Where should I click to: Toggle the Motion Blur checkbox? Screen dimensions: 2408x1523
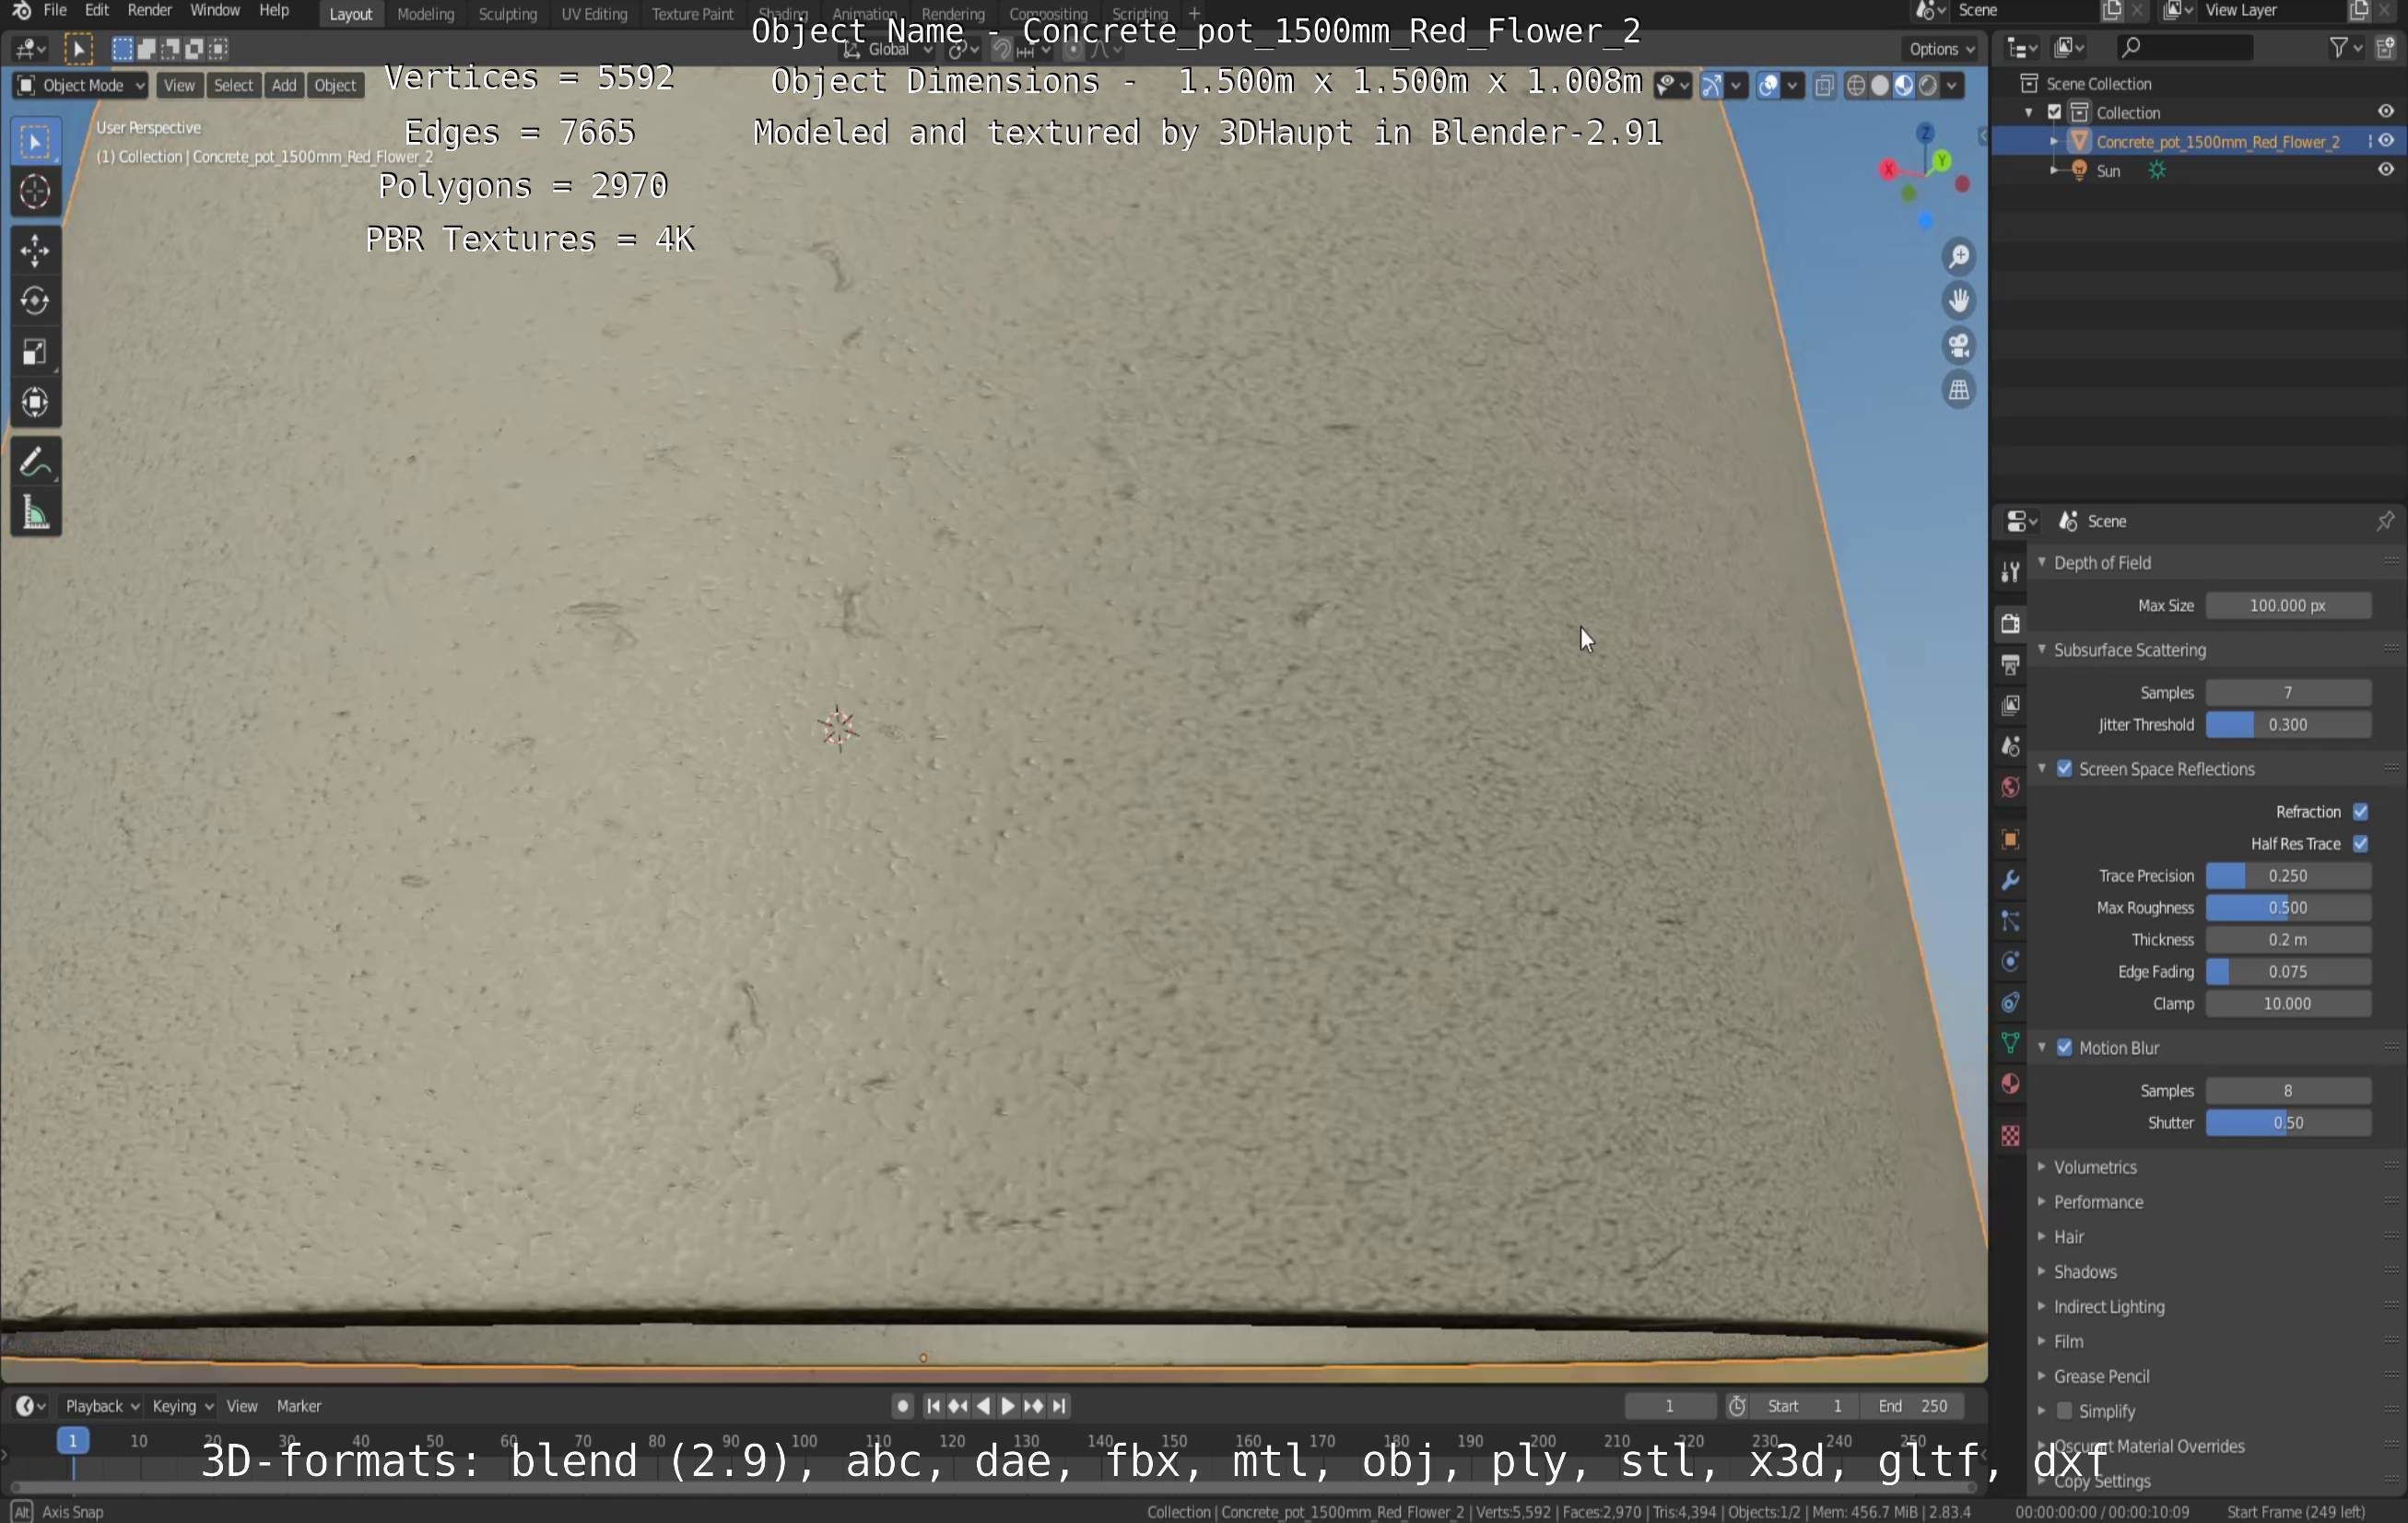pos(2064,1047)
